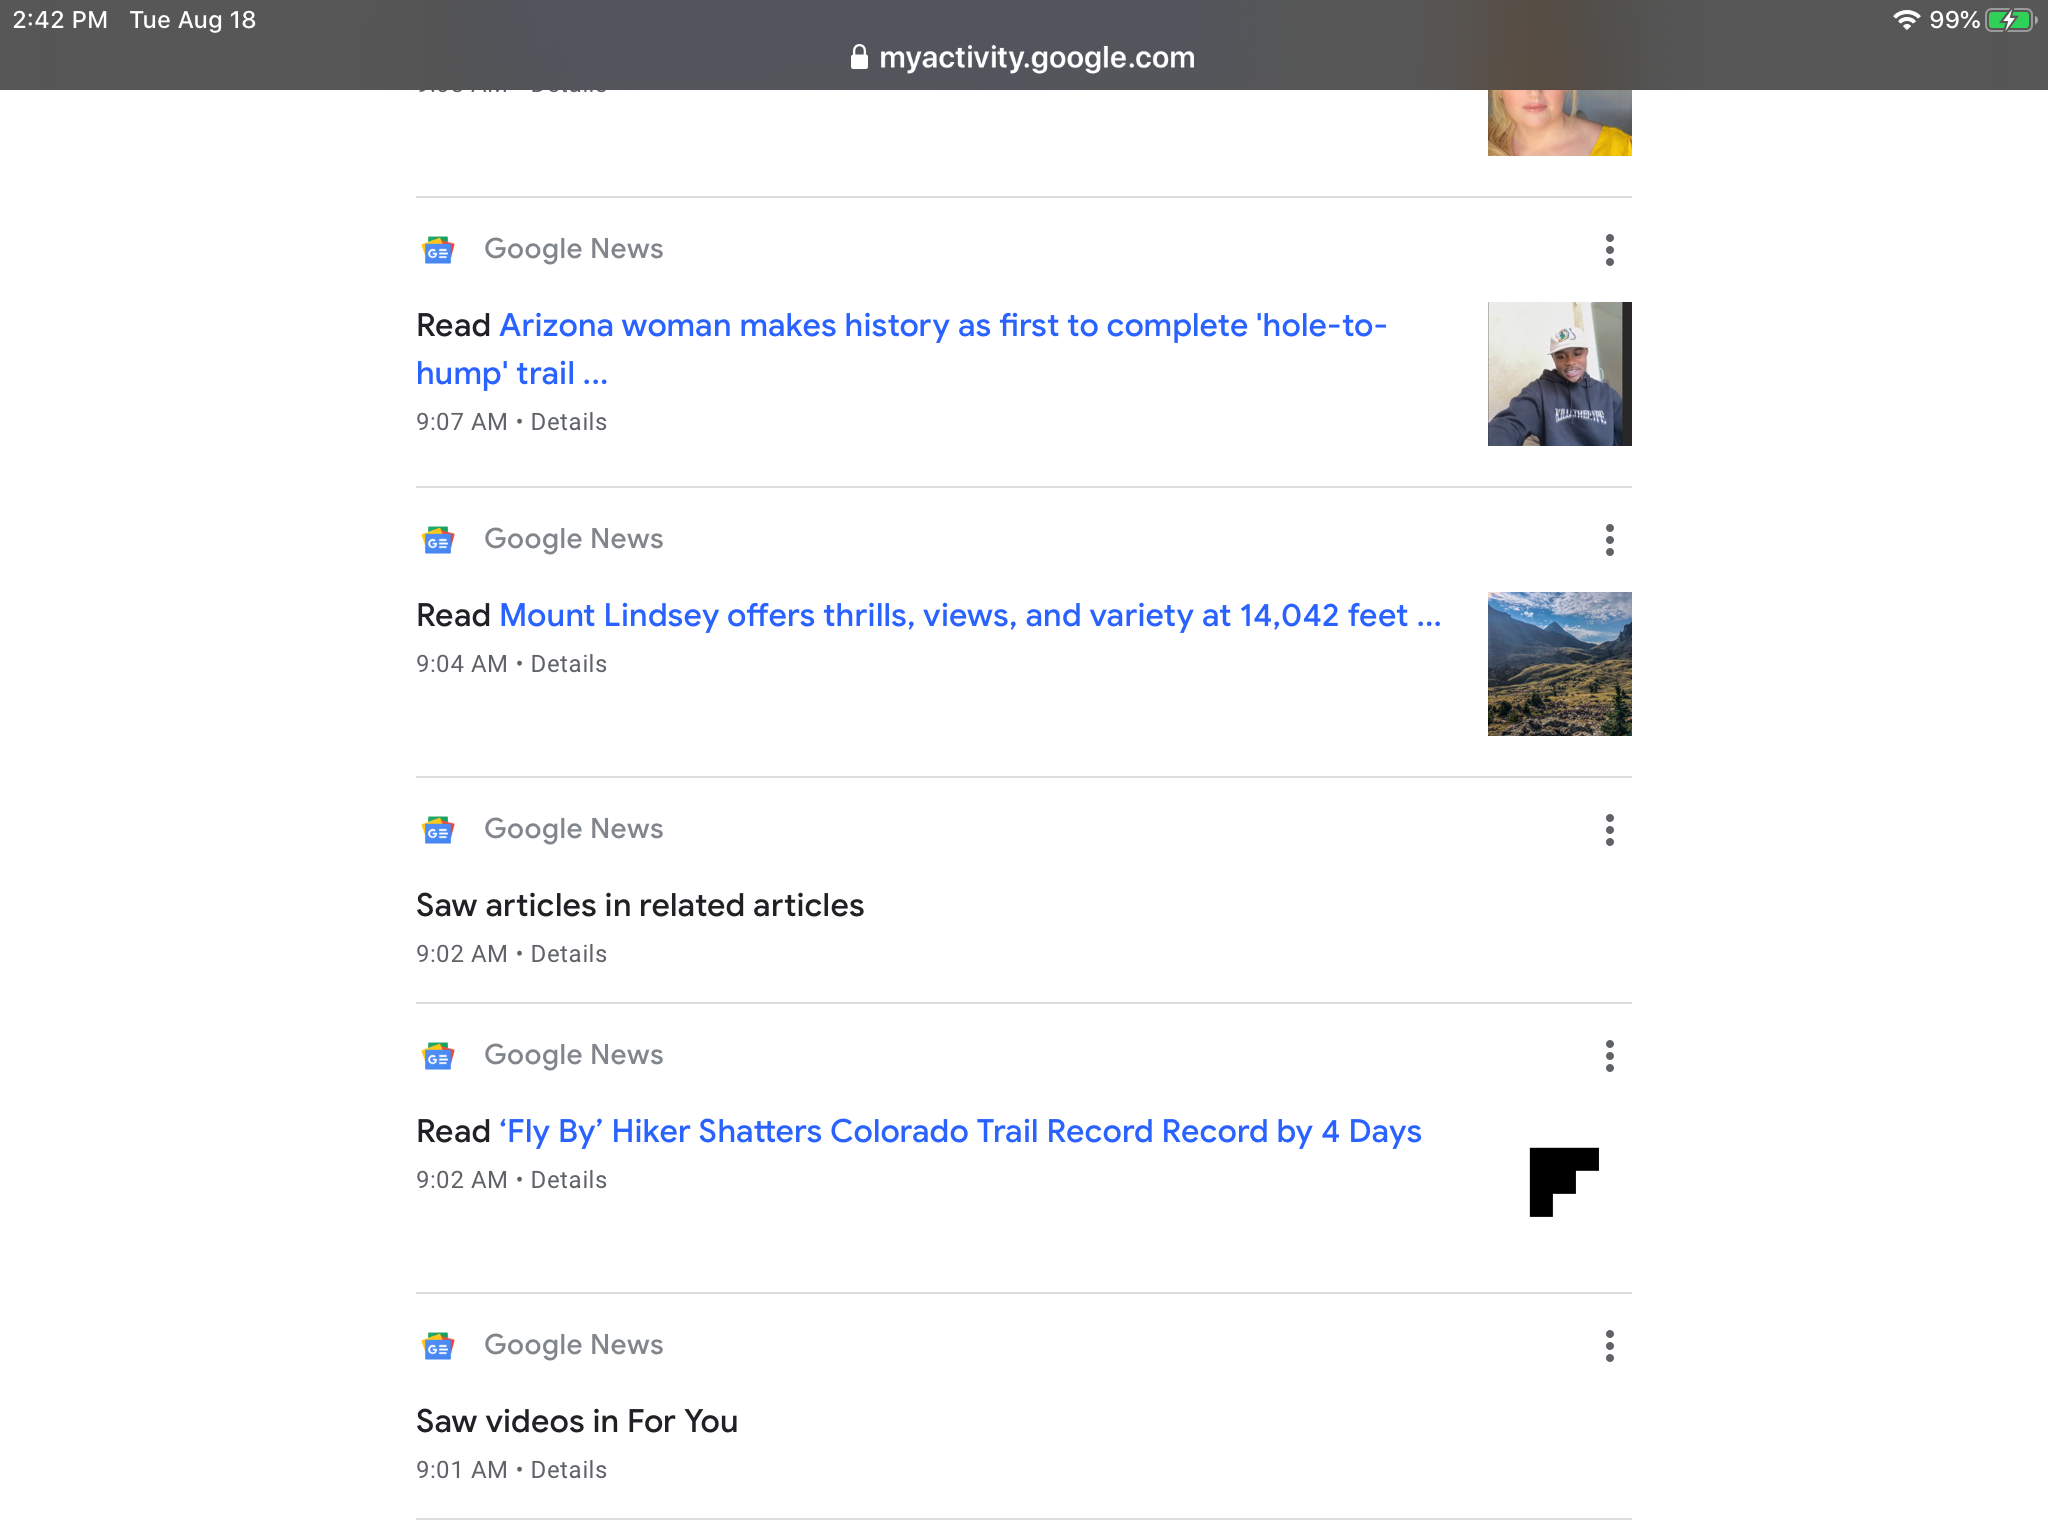Tap the thumbnail of man in white cap

pos(1559,374)
